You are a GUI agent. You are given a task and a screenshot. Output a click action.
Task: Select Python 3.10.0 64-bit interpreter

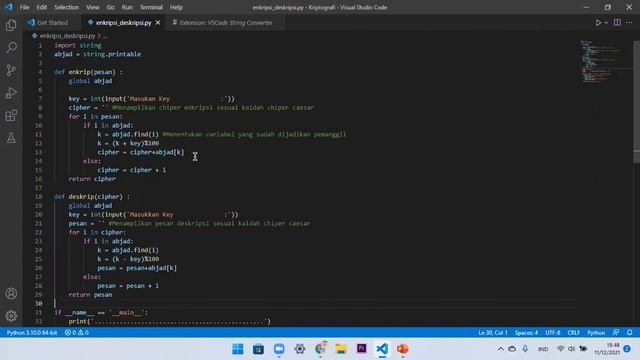tap(32, 333)
